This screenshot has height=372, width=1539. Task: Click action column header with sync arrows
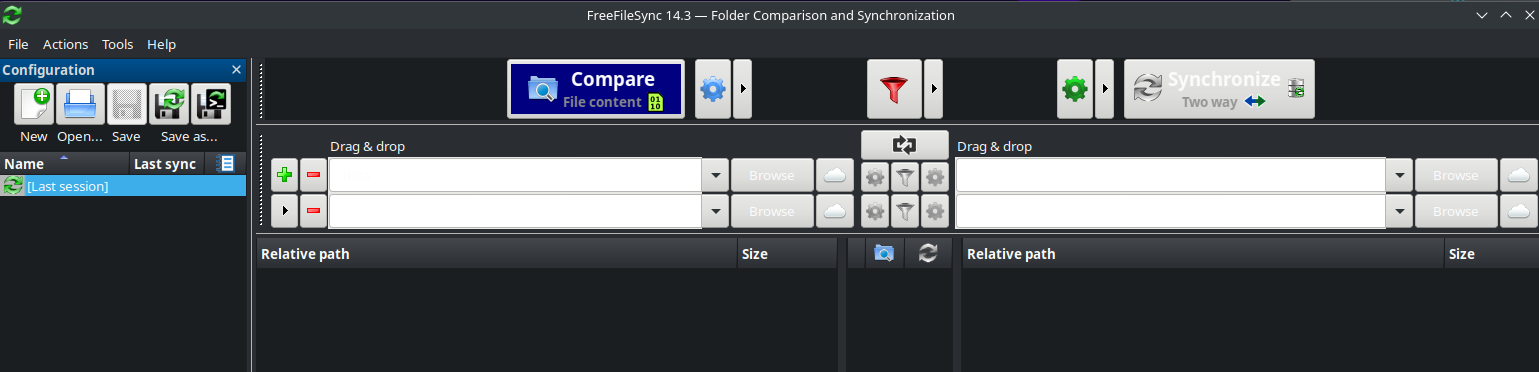tap(927, 253)
